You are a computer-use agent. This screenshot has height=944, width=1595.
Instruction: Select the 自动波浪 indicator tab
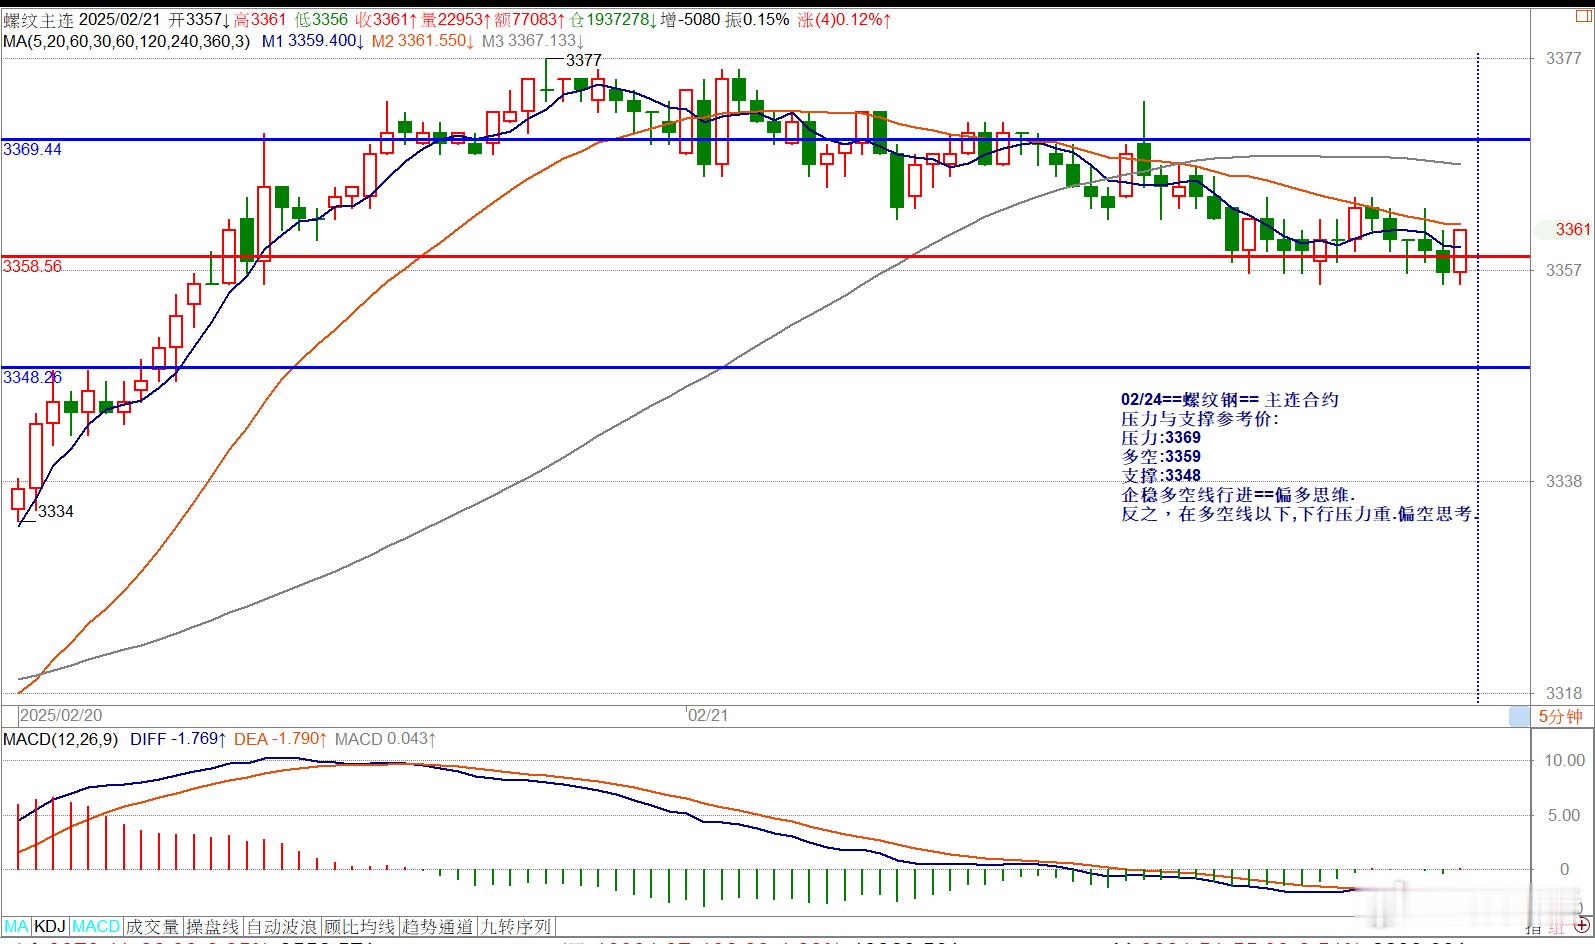click(x=282, y=927)
